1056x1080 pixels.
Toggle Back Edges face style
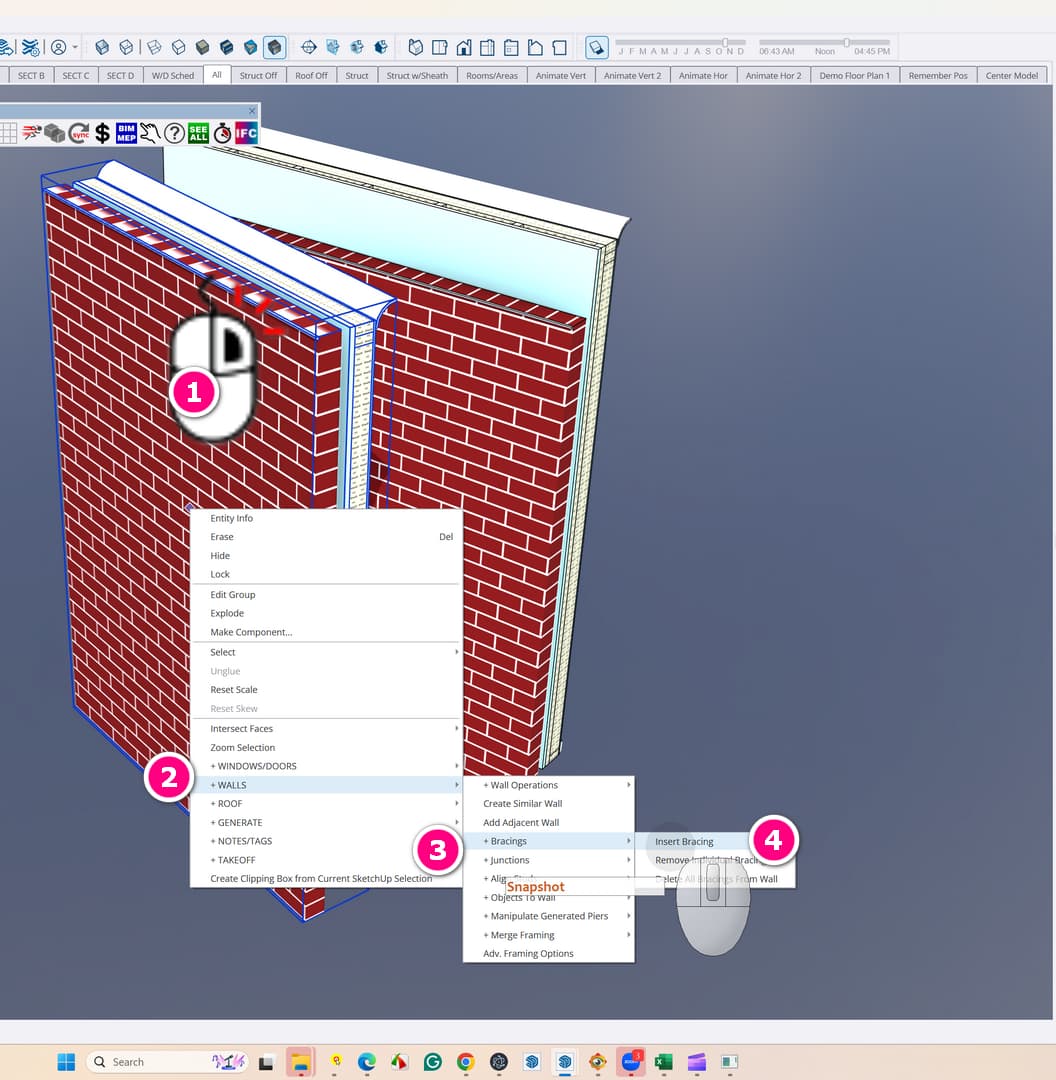(x=126, y=47)
